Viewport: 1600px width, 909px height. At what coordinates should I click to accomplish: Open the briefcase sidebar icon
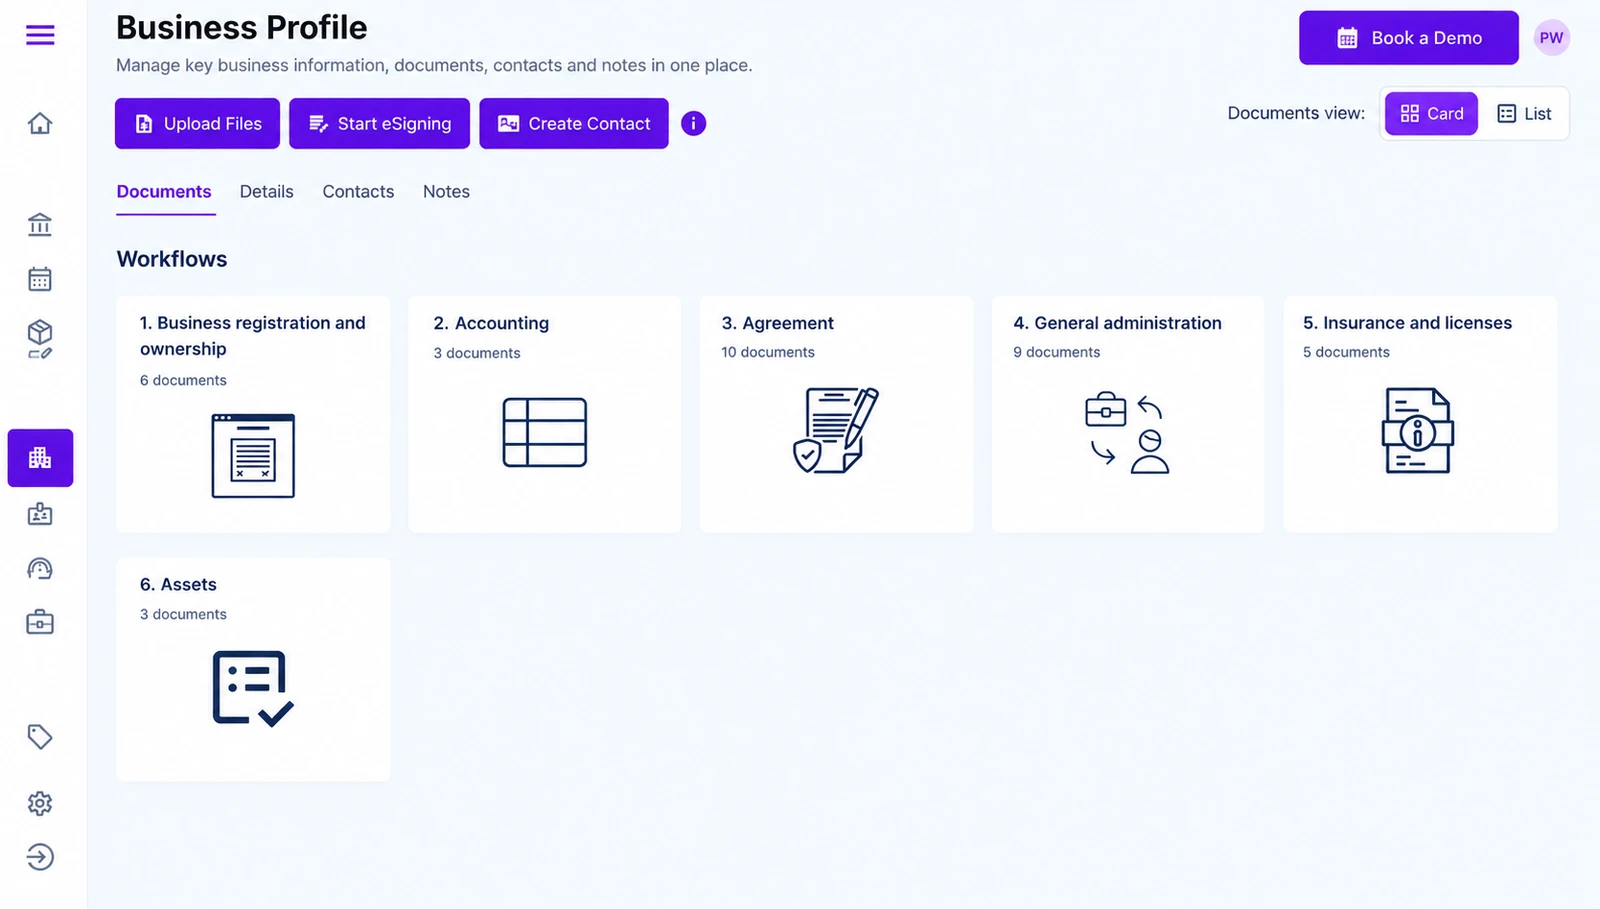click(x=40, y=623)
